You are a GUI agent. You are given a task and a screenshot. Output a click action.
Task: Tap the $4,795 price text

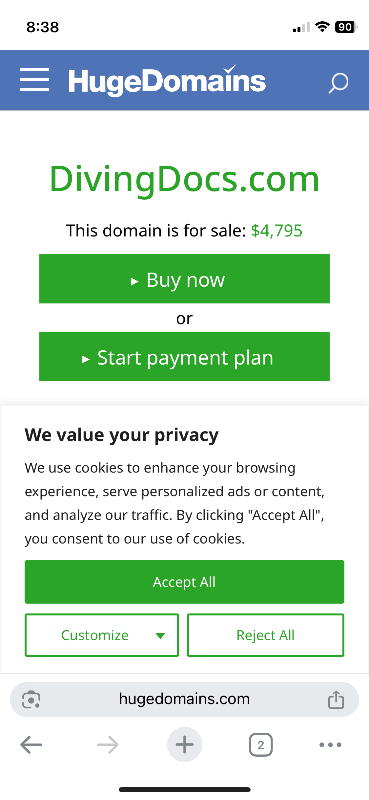[277, 231]
